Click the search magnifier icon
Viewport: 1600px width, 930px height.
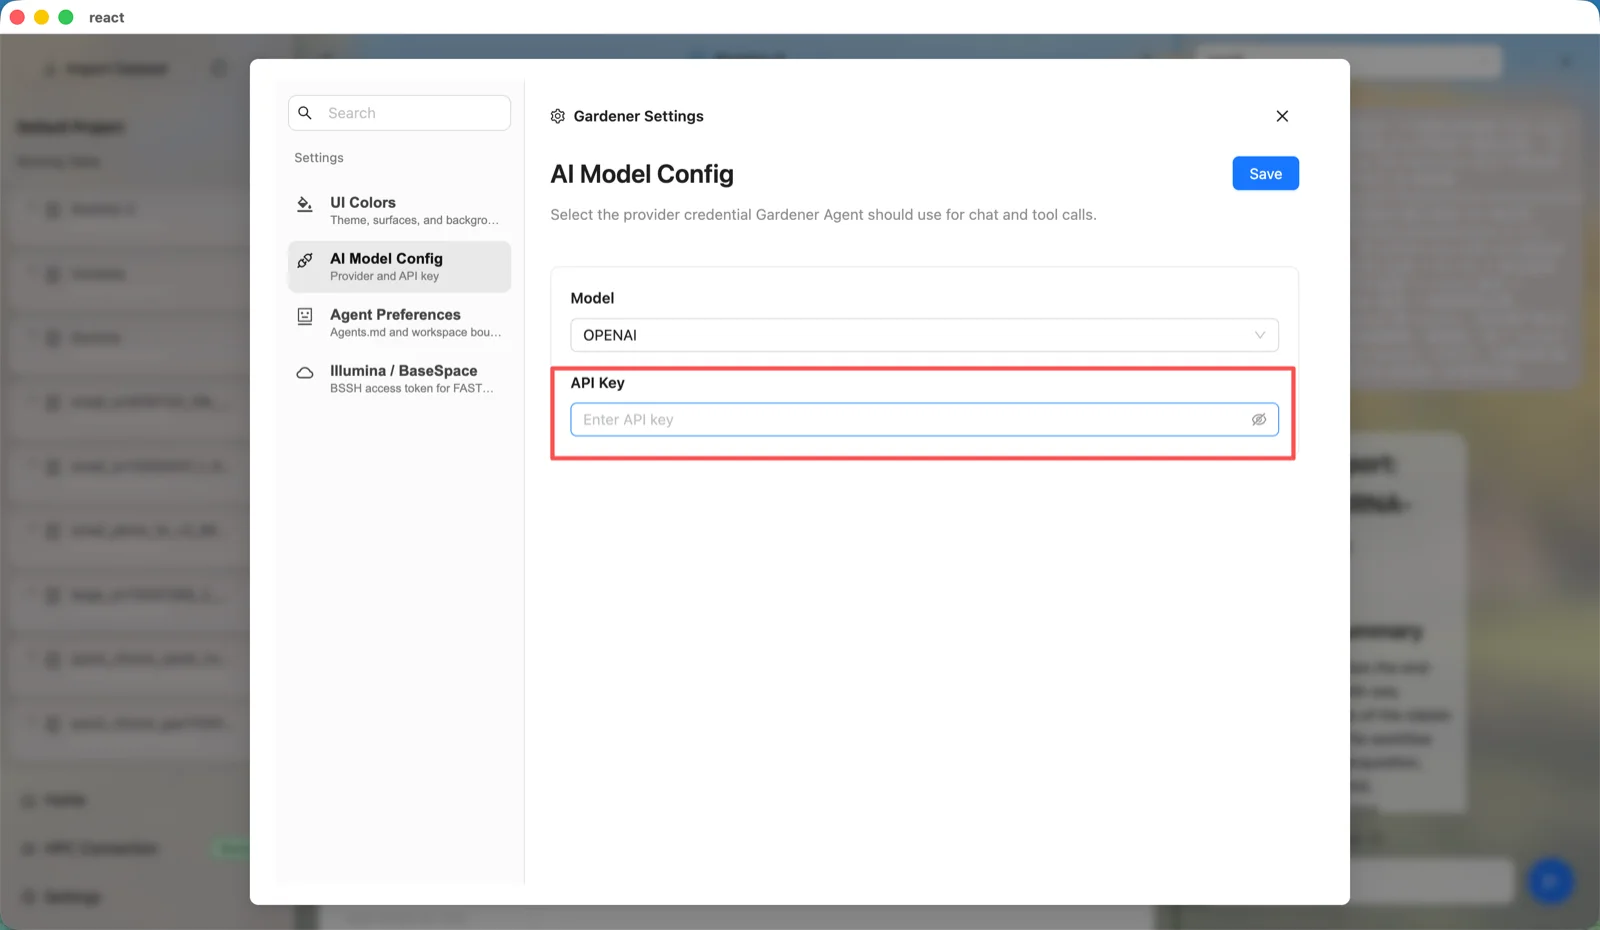click(x=305, y=113)
